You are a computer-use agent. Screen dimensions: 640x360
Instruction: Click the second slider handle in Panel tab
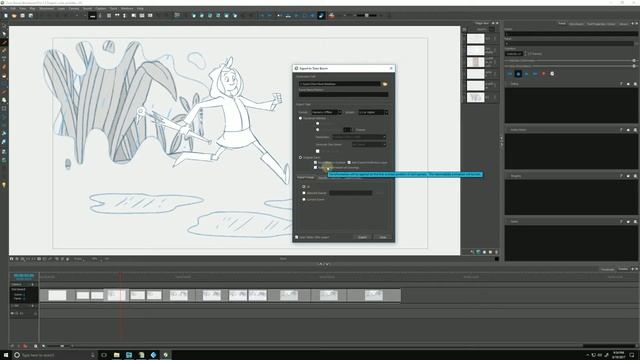(x=634, y=66)
